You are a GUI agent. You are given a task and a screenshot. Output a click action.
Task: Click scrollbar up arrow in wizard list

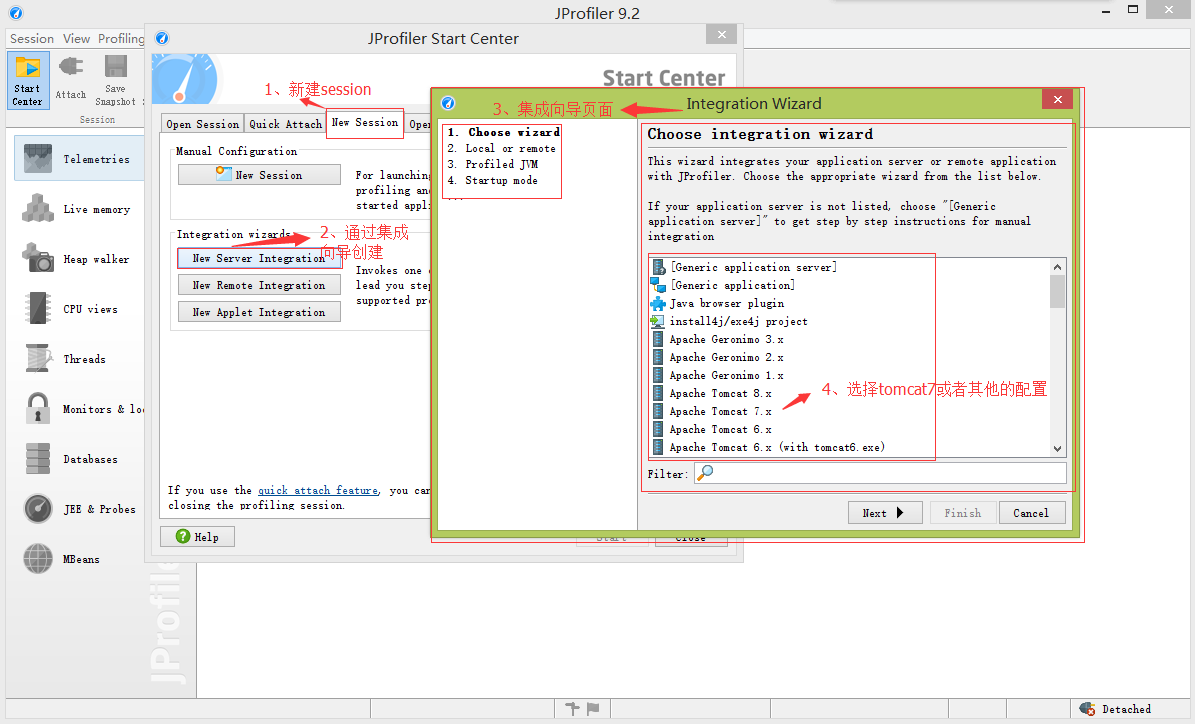pyautogui.click(x=1057, y=267)
